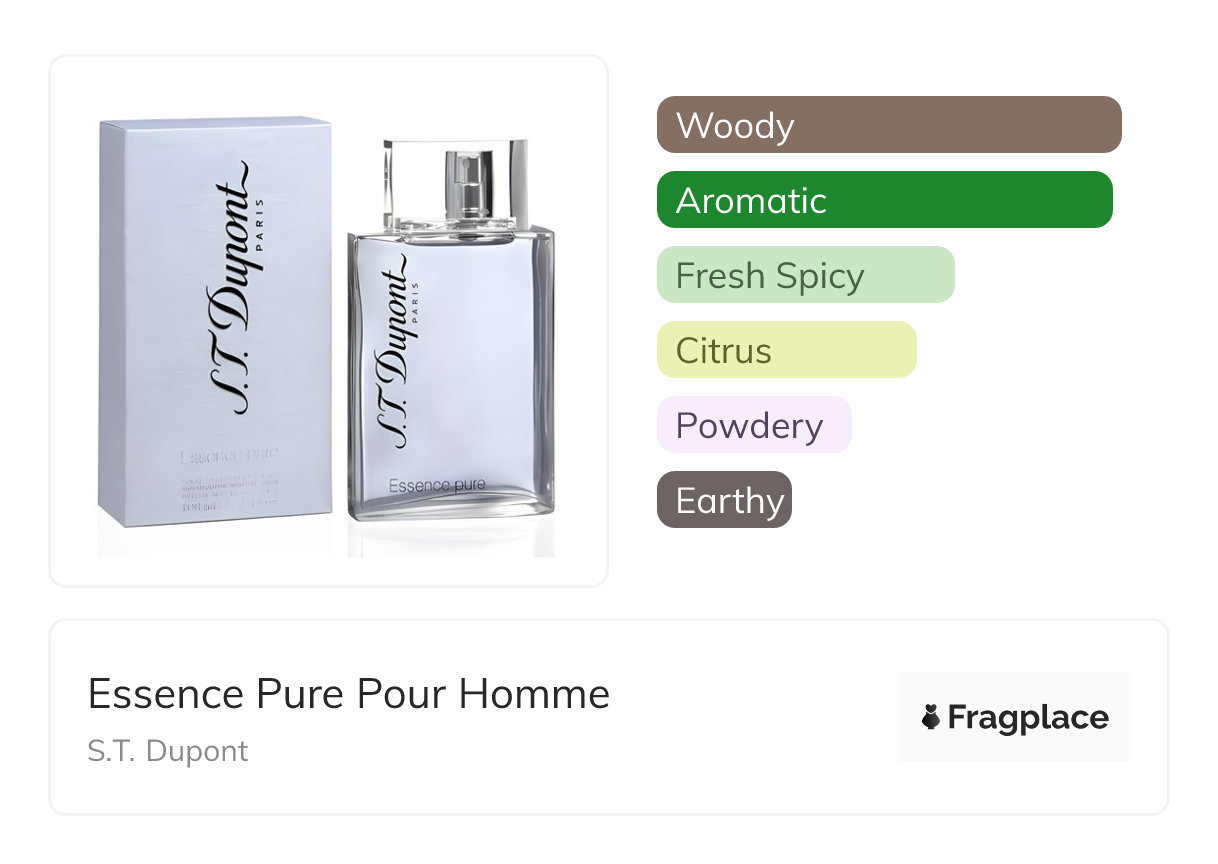
Task: Click the Fragplace wordmark text
Action: click(x=1028, y=718)
